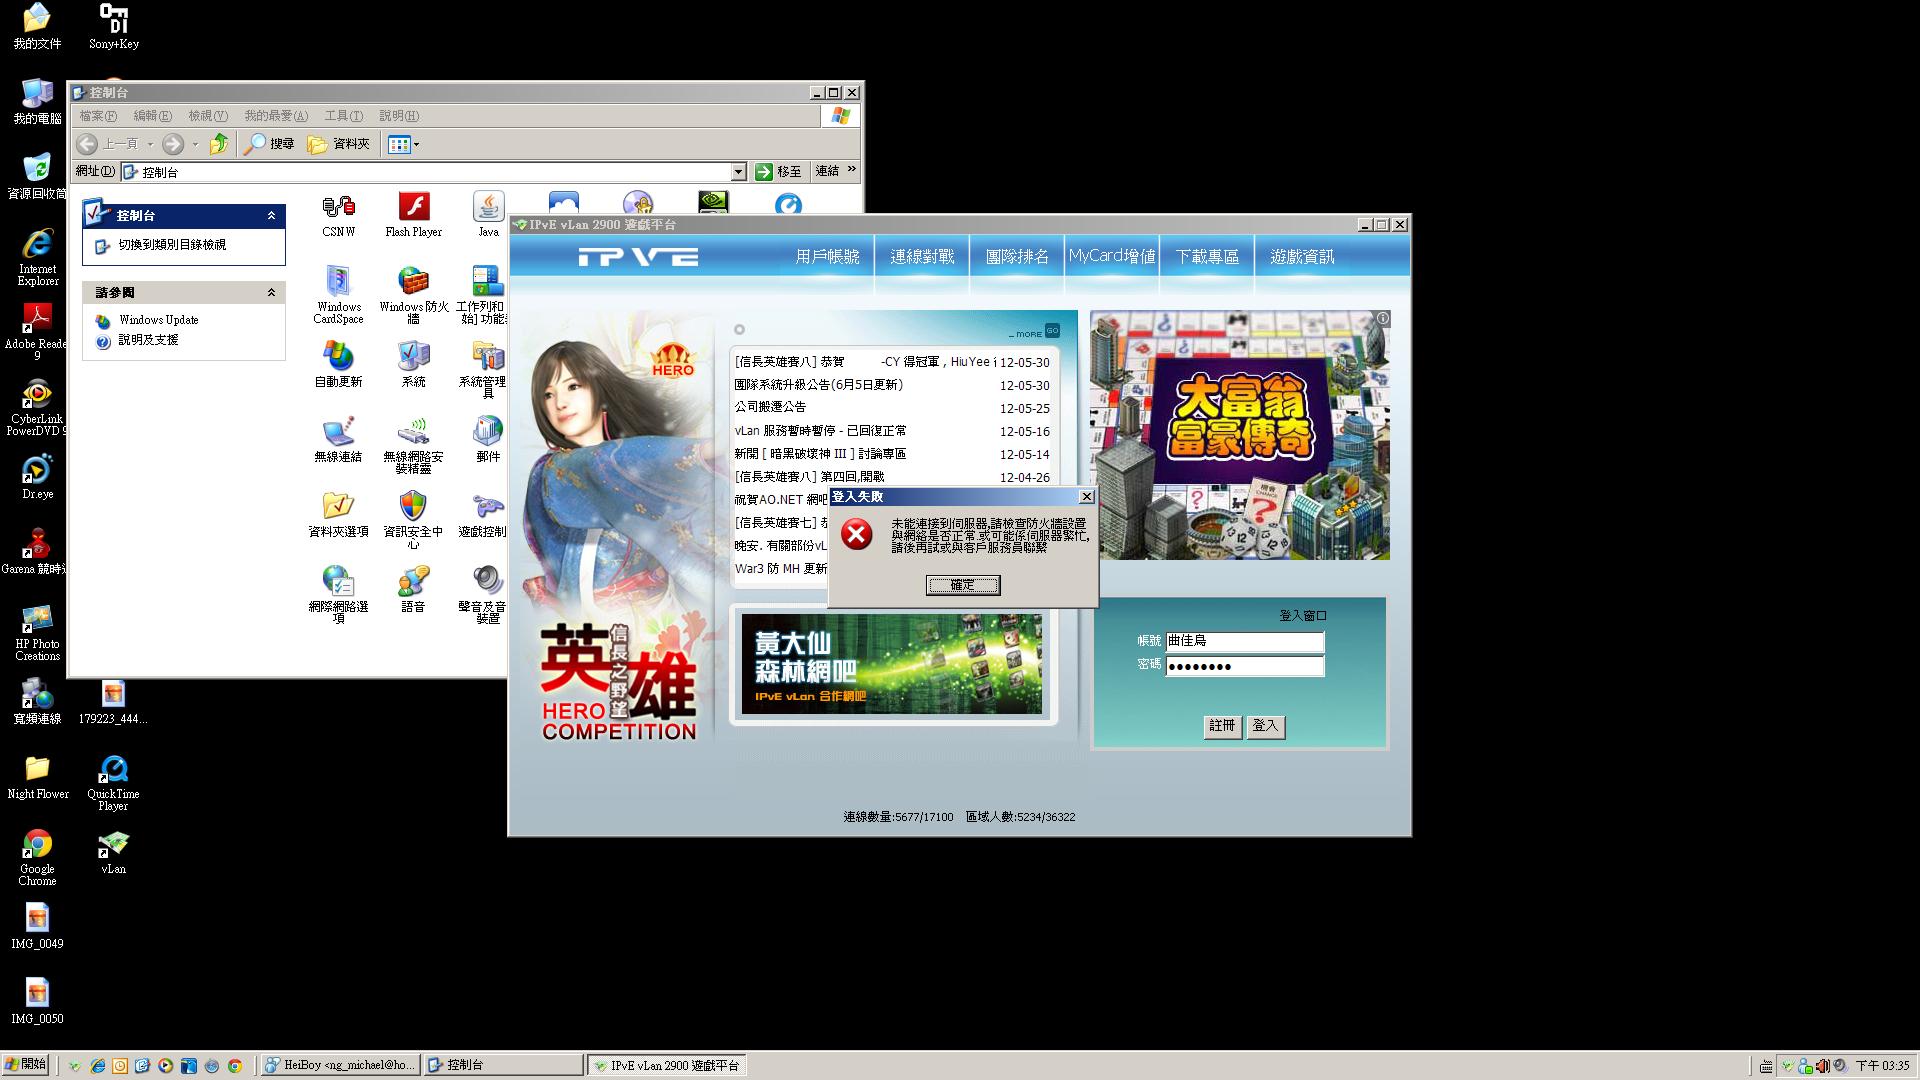Open the Windows CardSpace icon
Screen dimensions: 1920x1080
tap(338, 283)
